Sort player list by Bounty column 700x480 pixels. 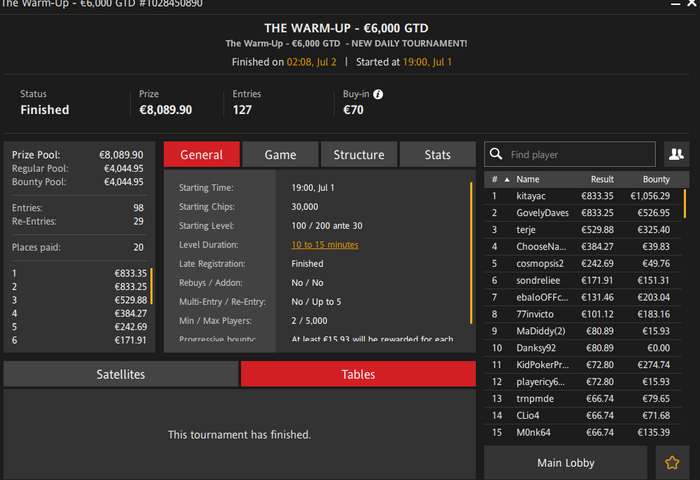656,179
